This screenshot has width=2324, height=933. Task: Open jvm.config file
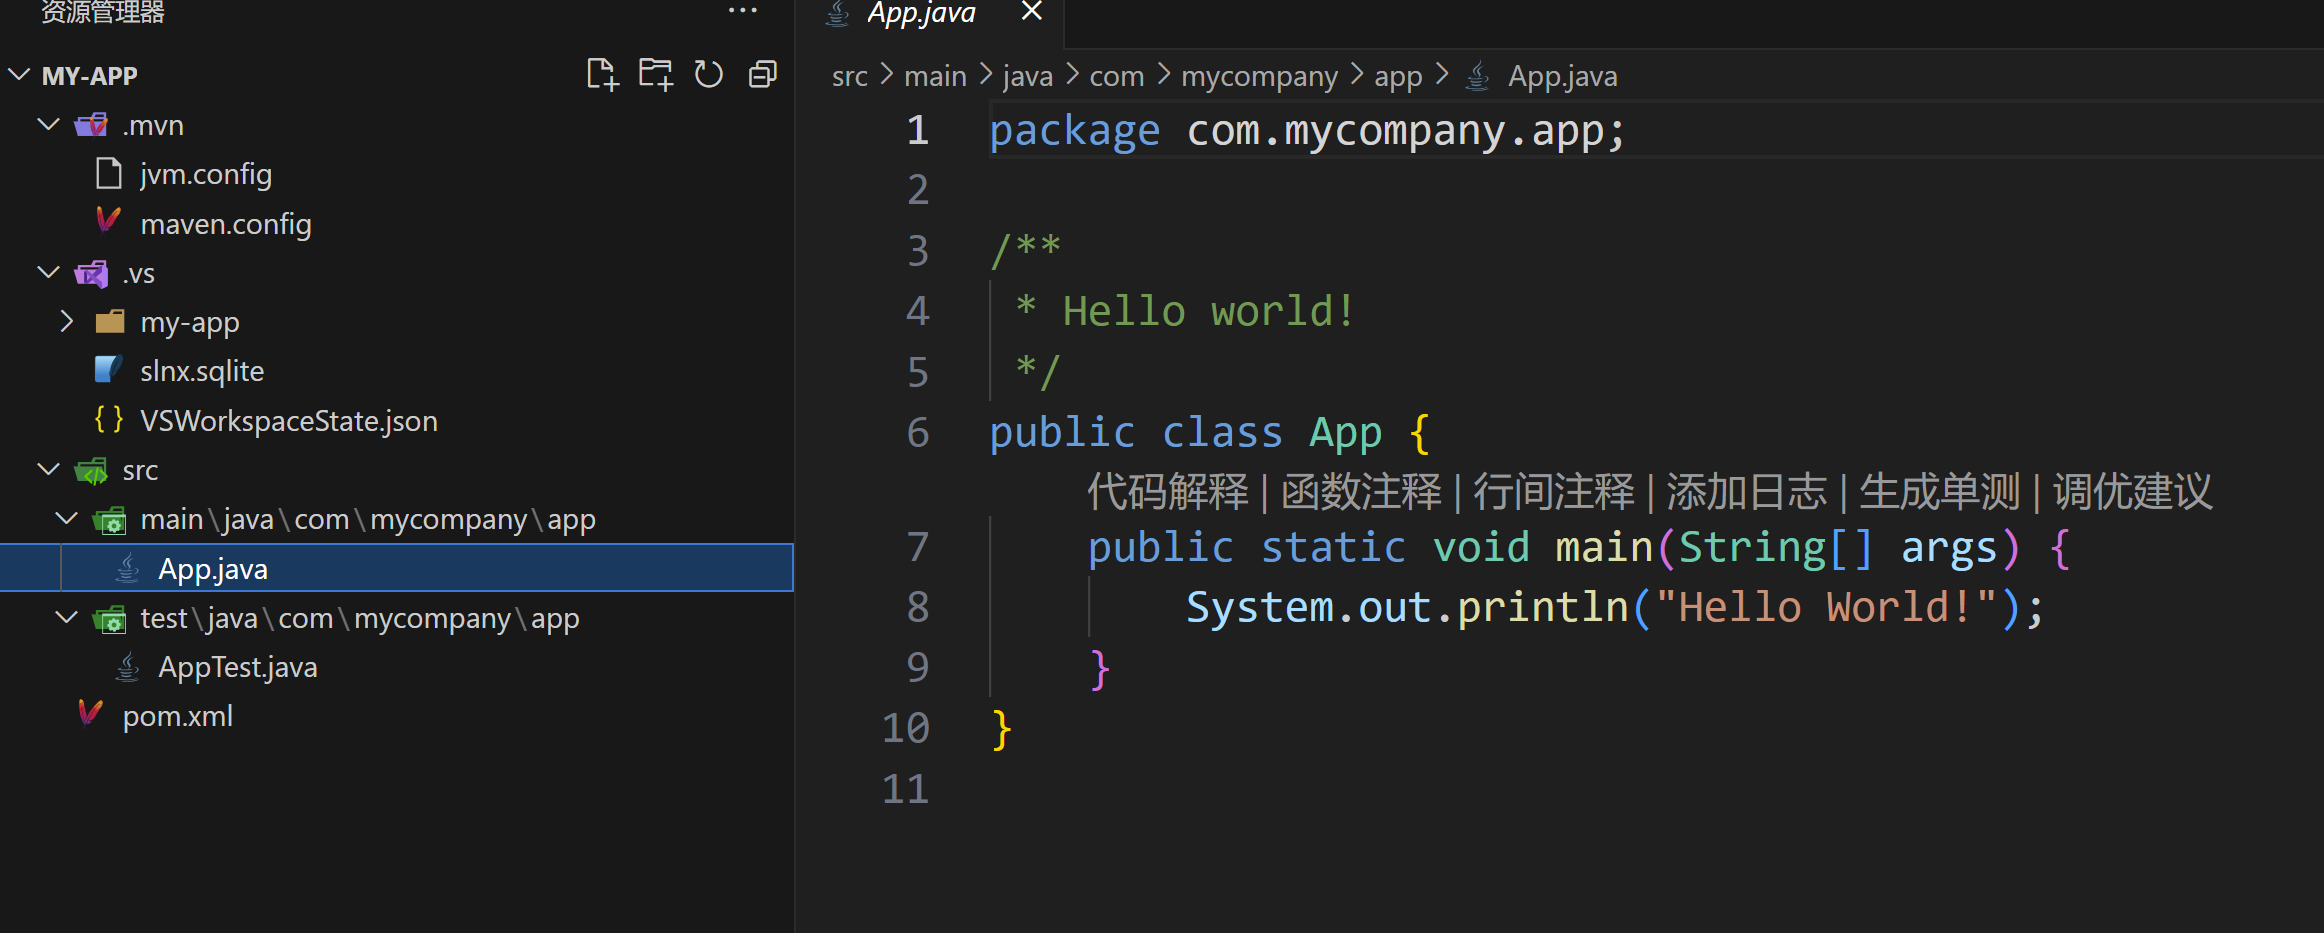pyautogui.click(x=206, y=174)
